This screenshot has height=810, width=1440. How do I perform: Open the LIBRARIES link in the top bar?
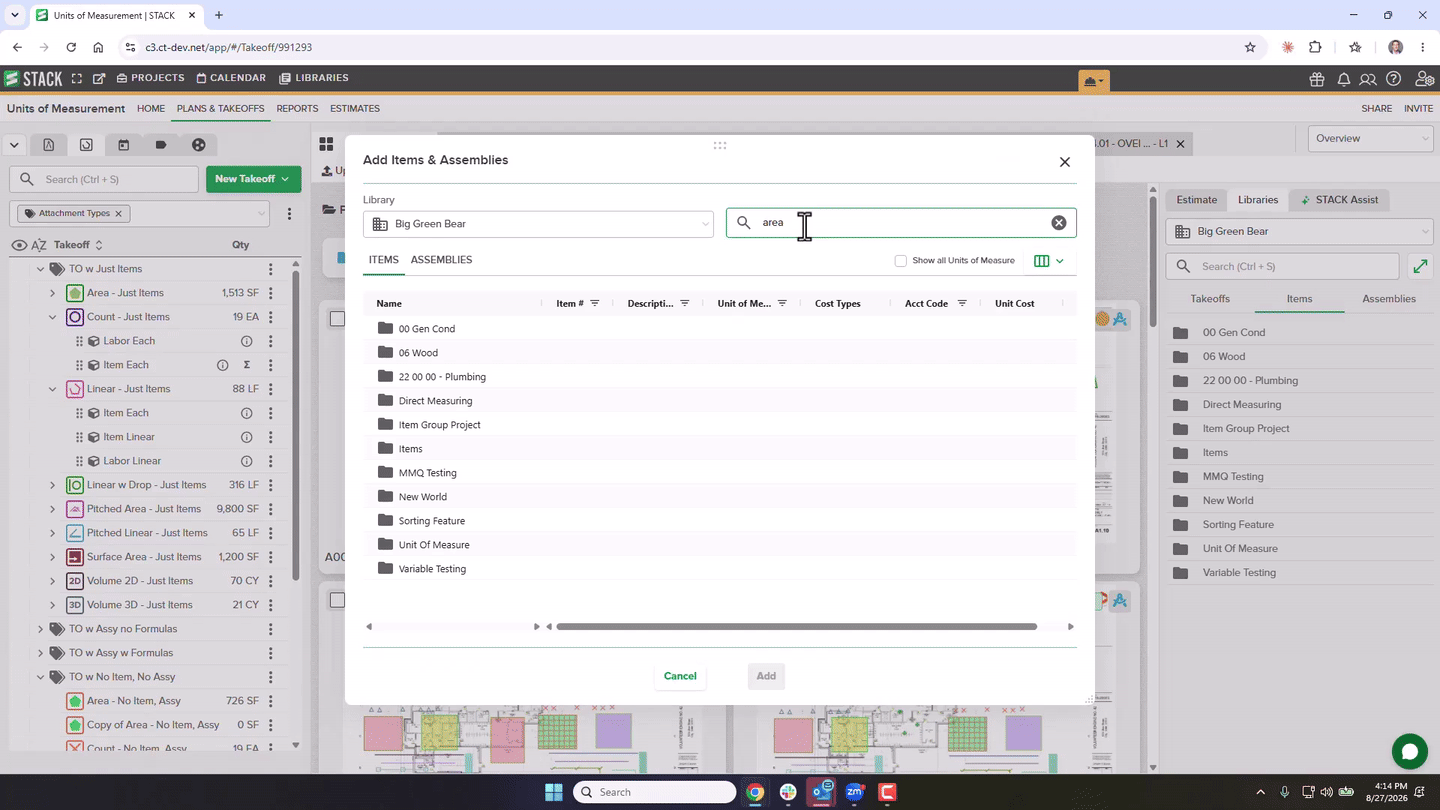(x=314, y=78)
